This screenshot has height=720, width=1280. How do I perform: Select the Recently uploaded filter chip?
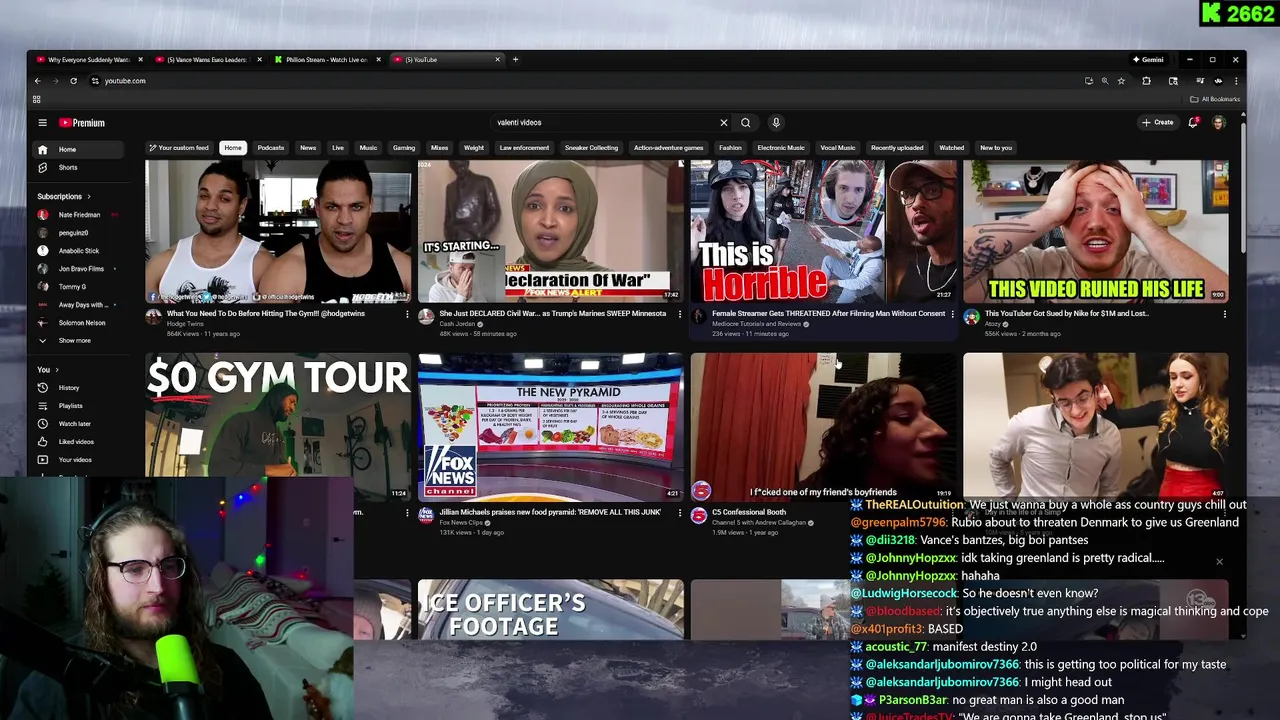click(x=897, y=148)
